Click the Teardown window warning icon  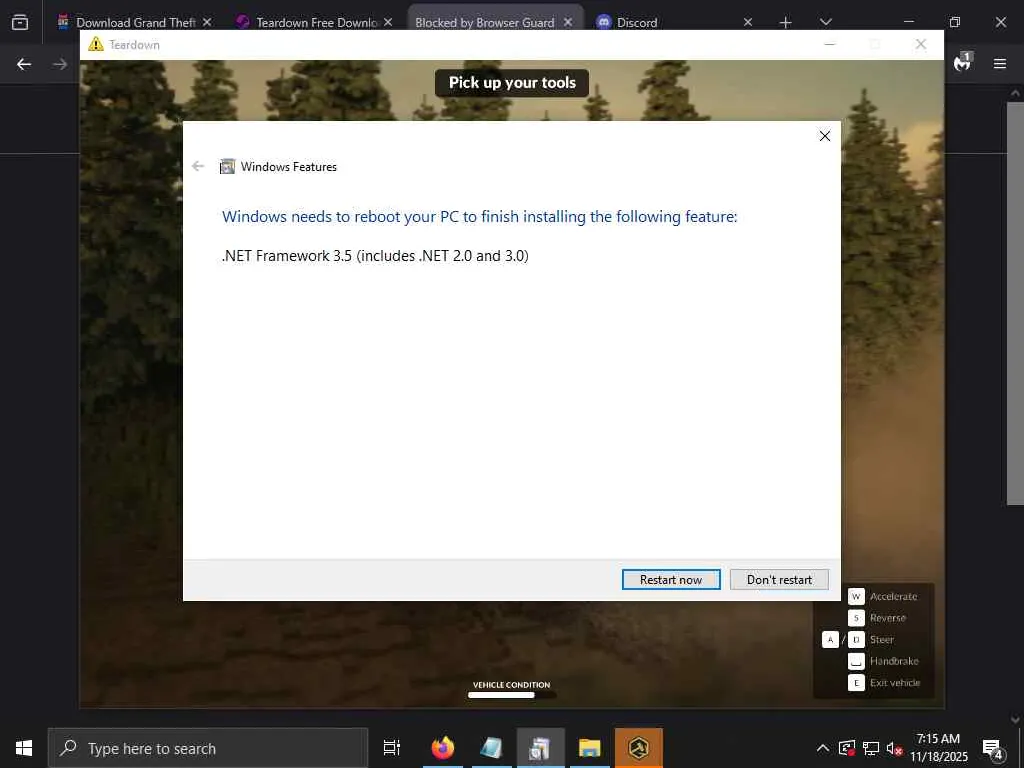tap(96, 44)
